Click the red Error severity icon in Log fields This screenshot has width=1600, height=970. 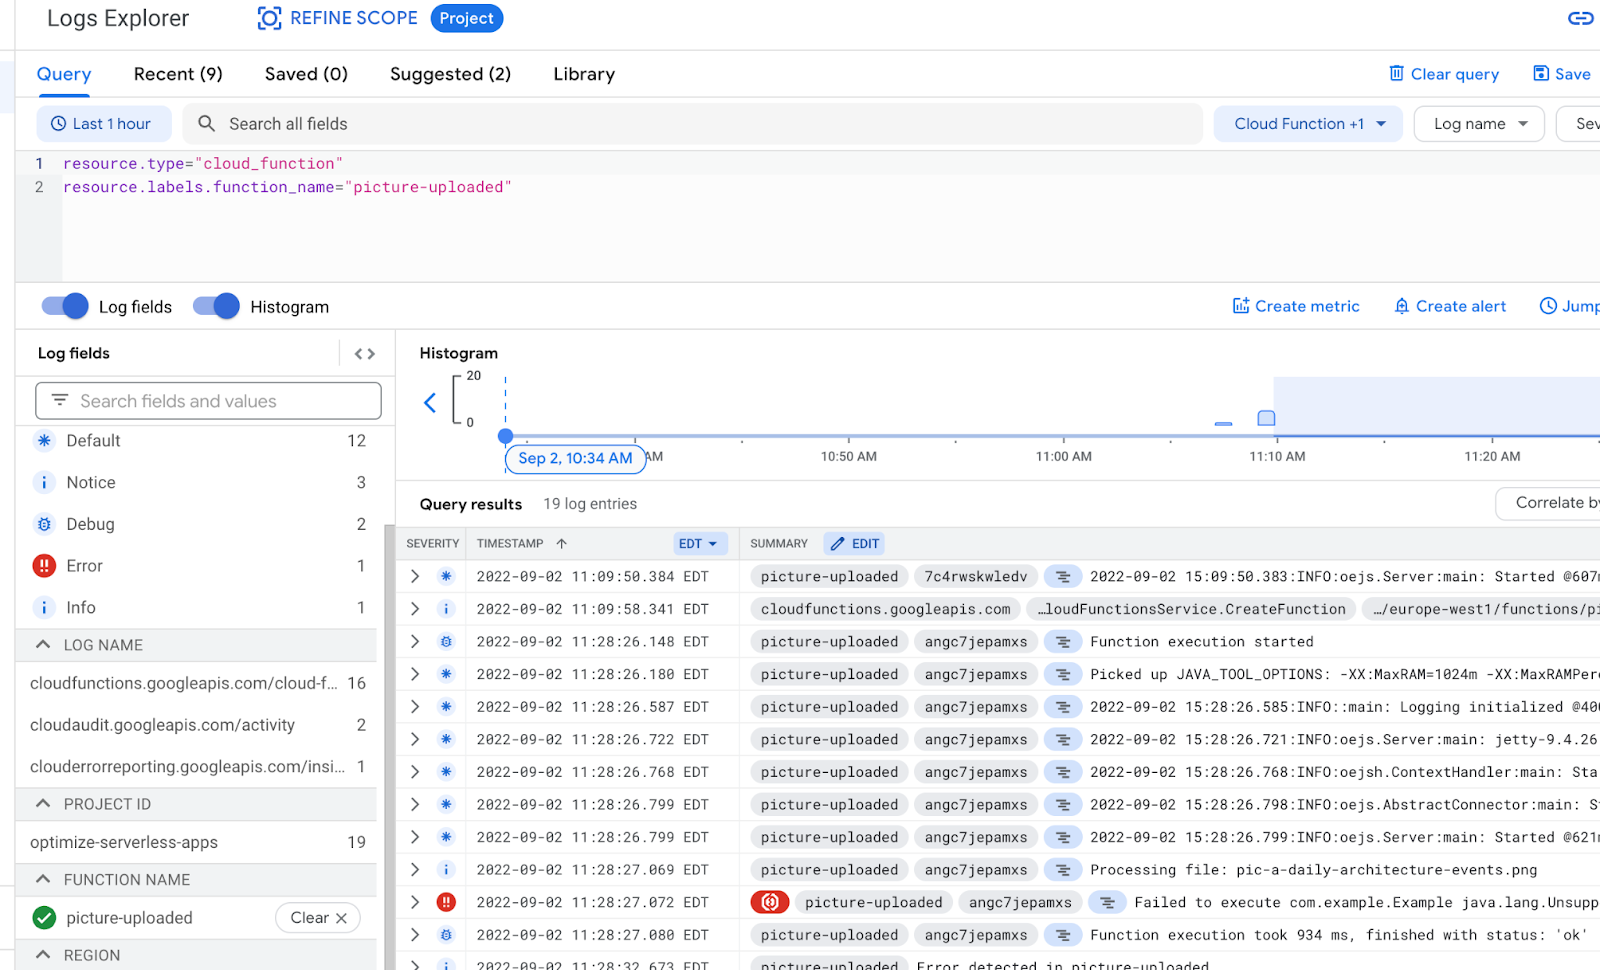click(44, 566)
